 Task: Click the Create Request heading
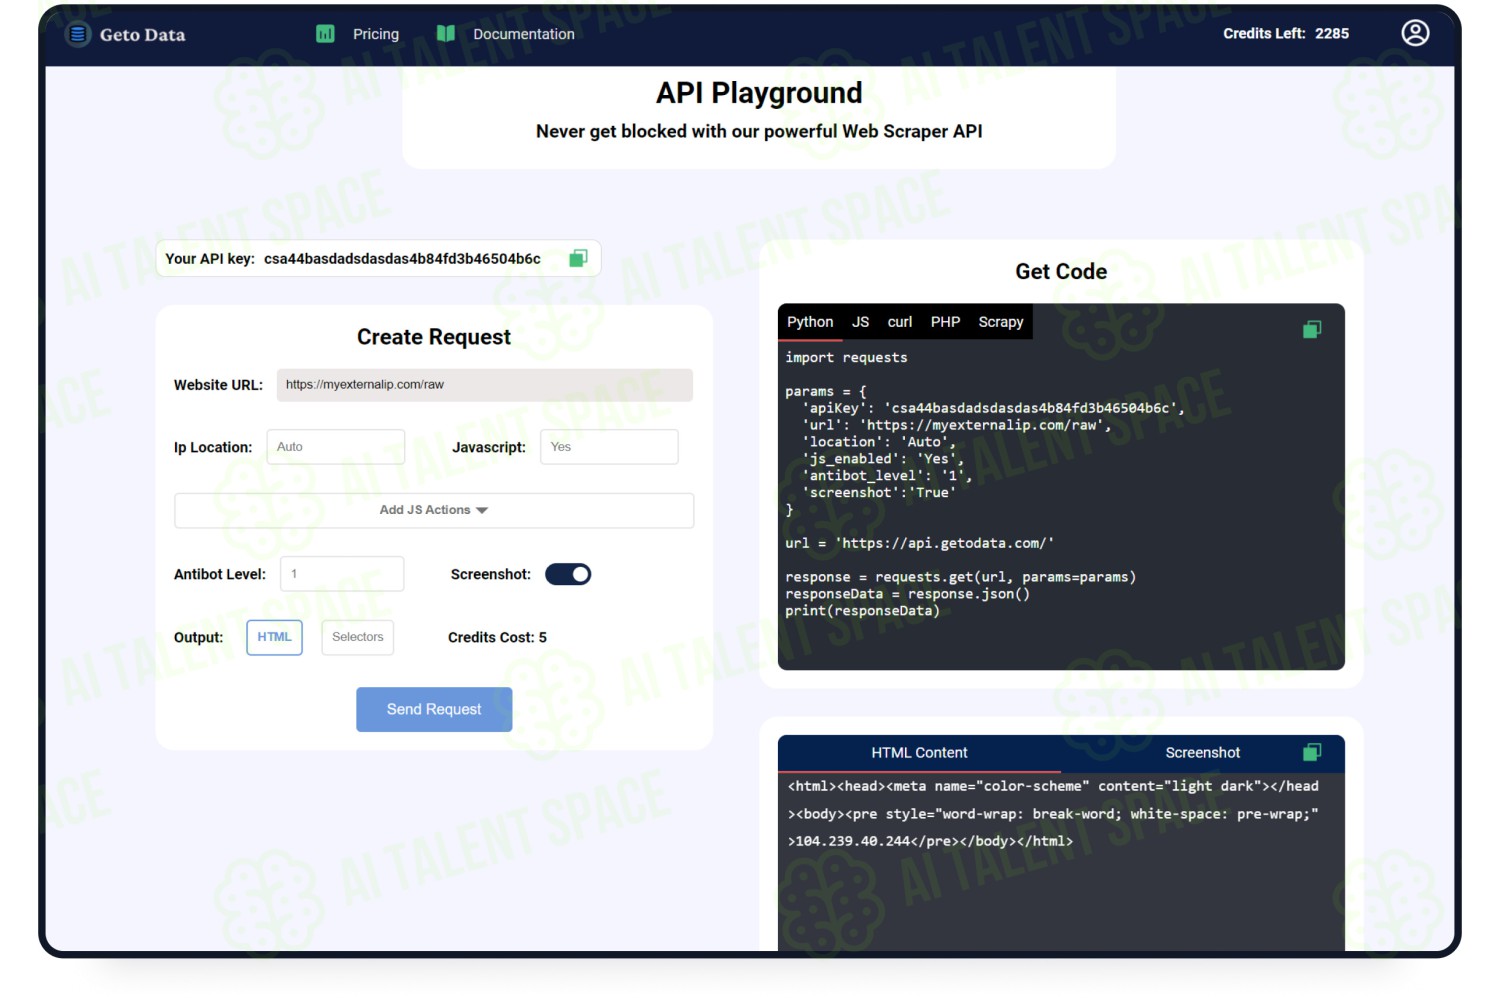pyautogui.click(x=434, y=337)
